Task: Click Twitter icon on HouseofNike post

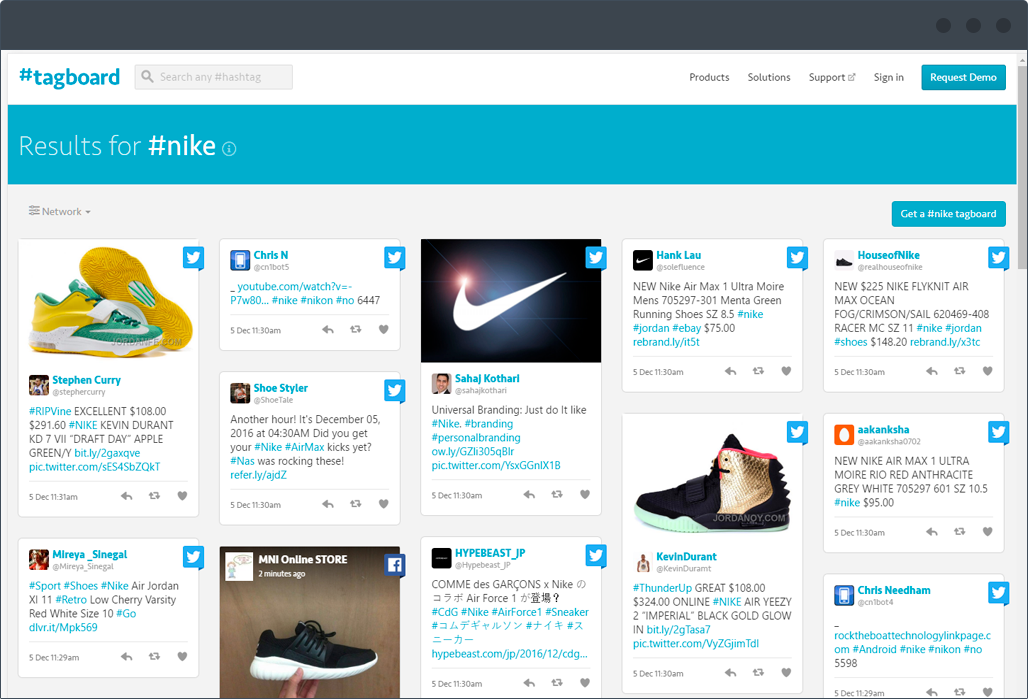Action: (998, 258)
